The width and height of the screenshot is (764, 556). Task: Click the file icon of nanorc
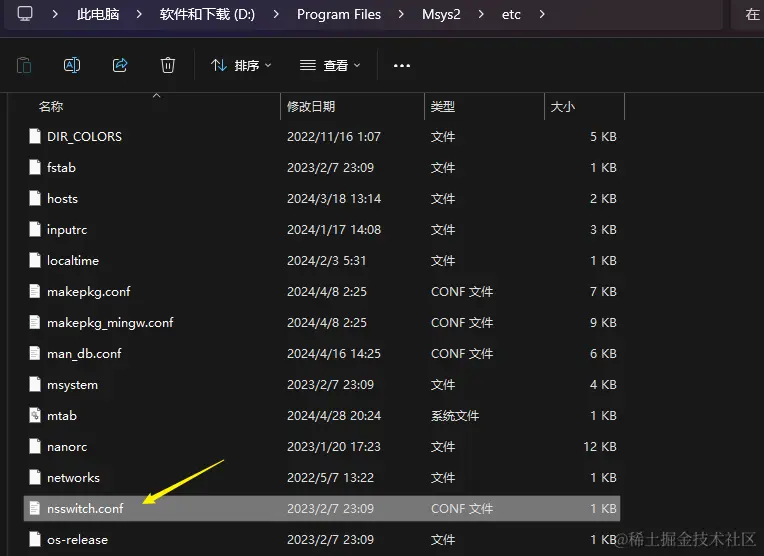click(x=35, y=446)
